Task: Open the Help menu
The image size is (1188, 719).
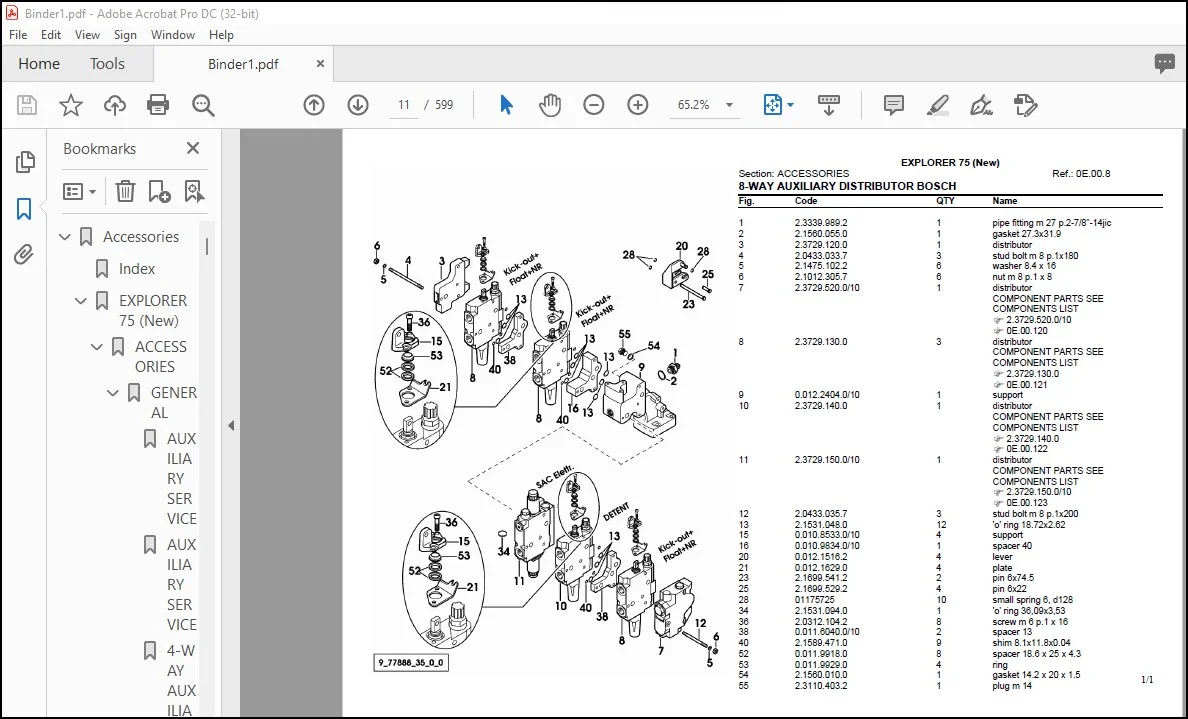Action: click(221, 35)
